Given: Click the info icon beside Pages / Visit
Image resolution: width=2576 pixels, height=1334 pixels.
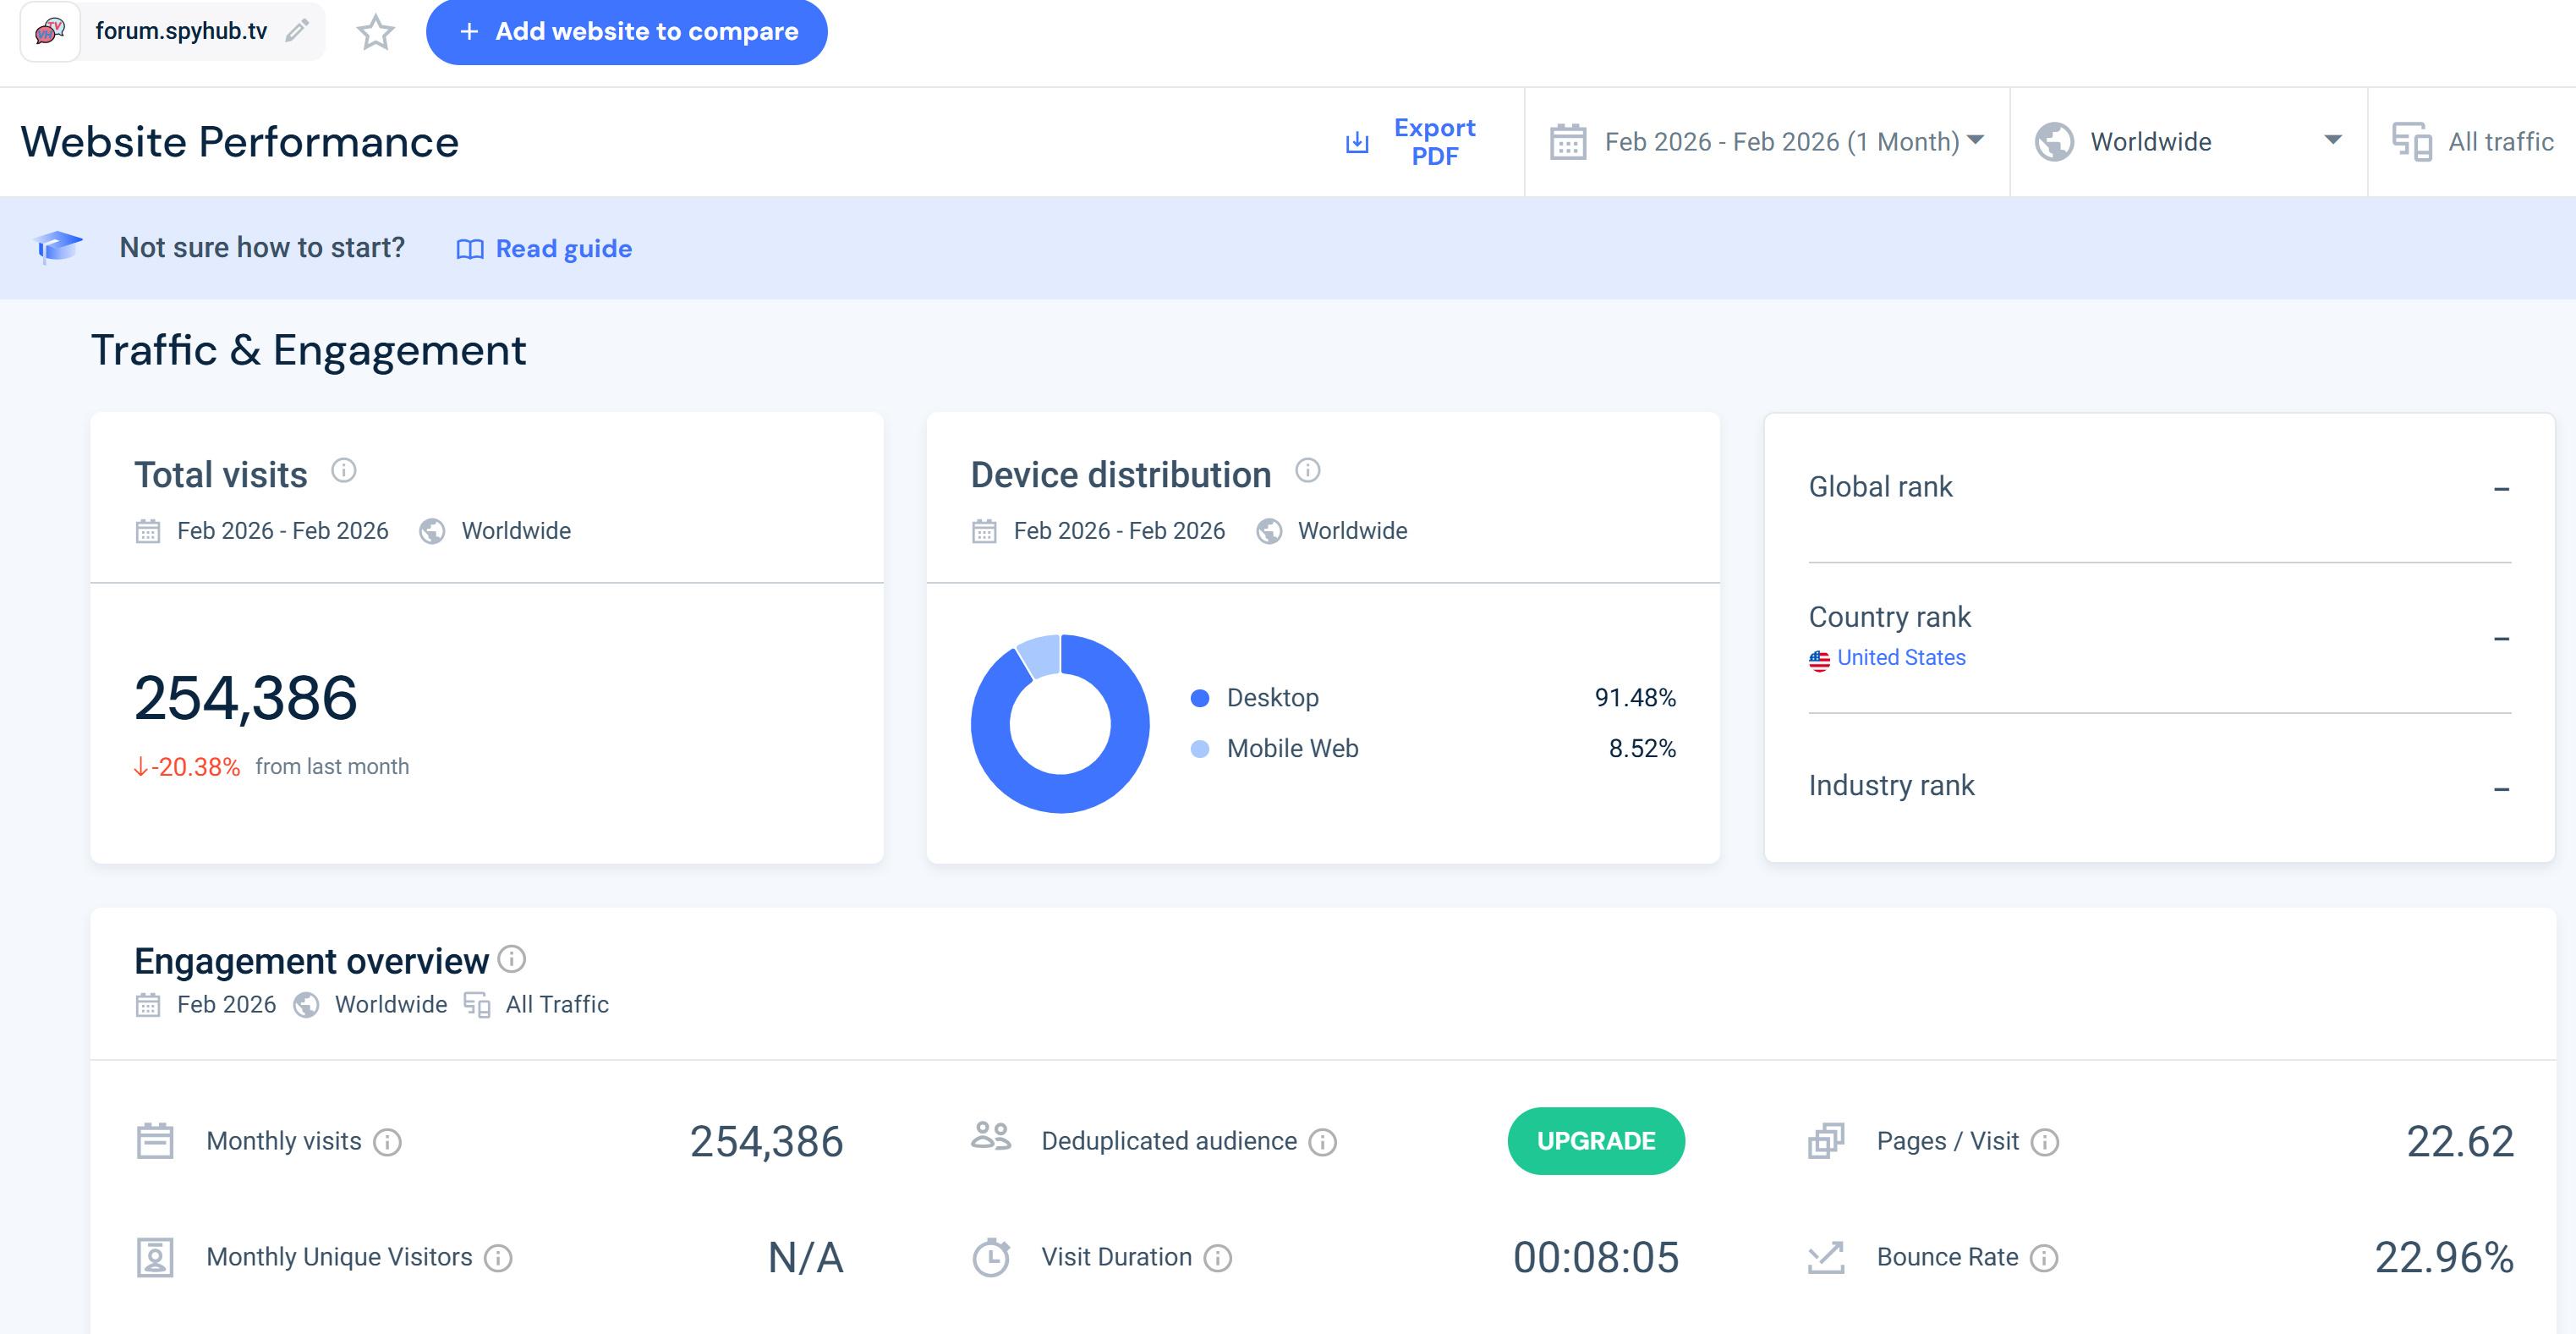Looking at the screenshot, I should point(2045,1141).
